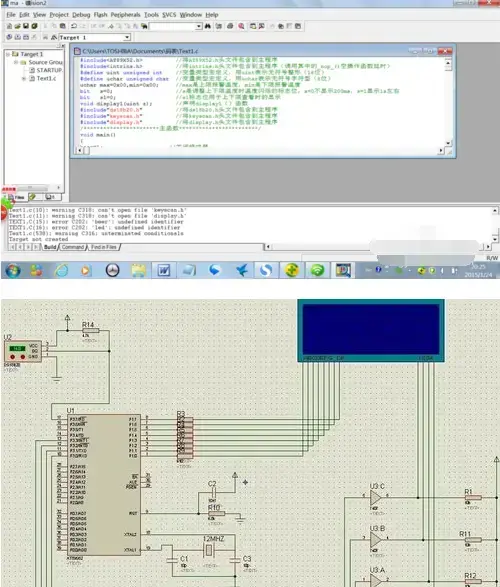Click the Word icon in taskbar

[164, 270]
